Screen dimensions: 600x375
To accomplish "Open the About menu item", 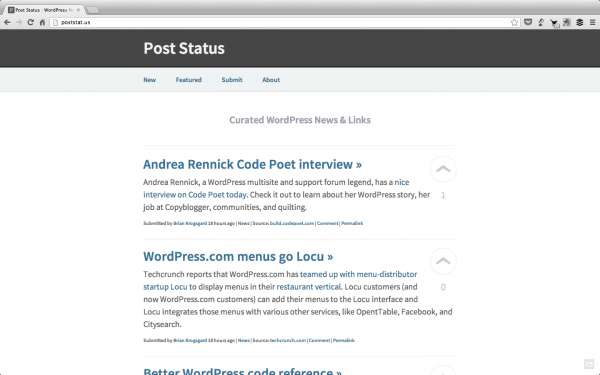I will (x=271, y=80).
